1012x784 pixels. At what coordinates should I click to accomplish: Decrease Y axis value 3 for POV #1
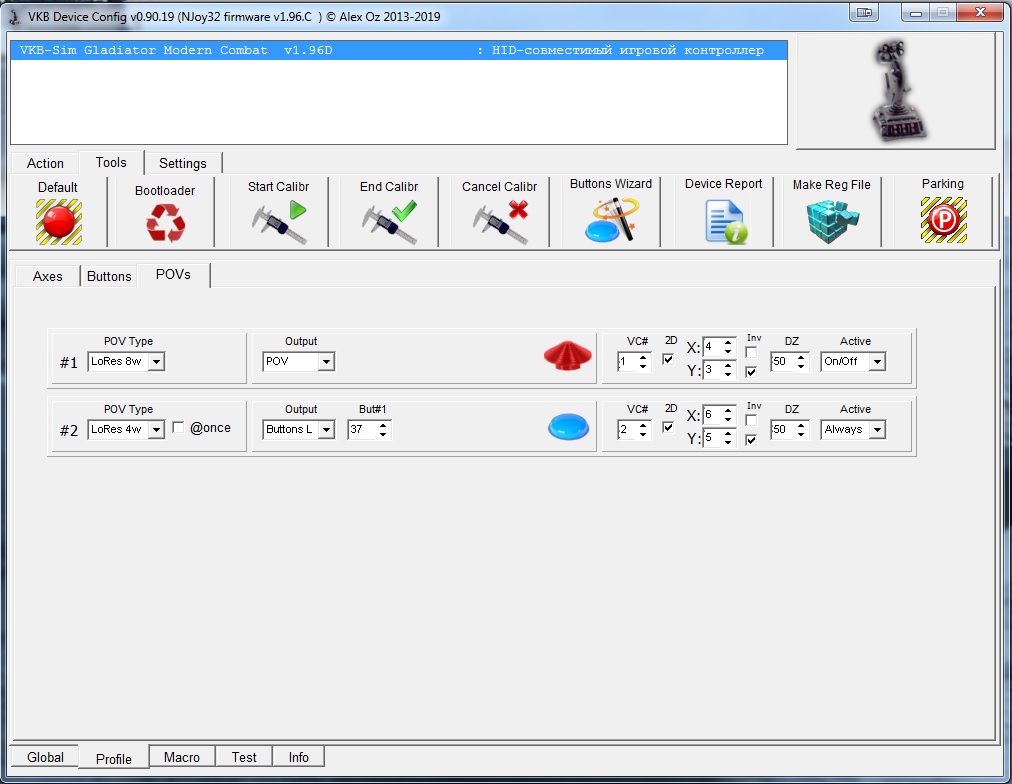(728, 375)
